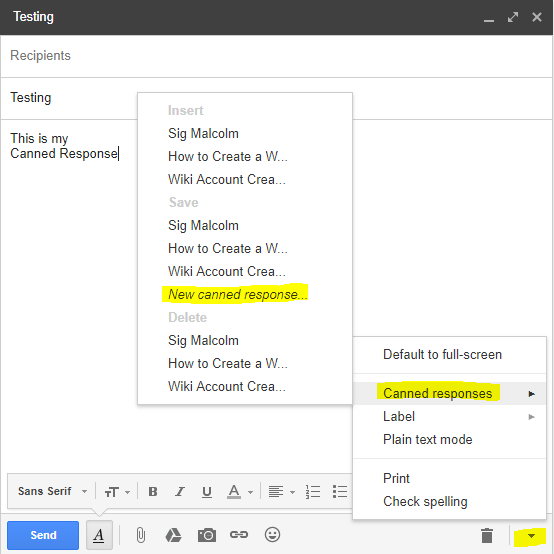Viewport: 554px width, 554px height.
Task: Click the blue Send button
Action: 43,535
